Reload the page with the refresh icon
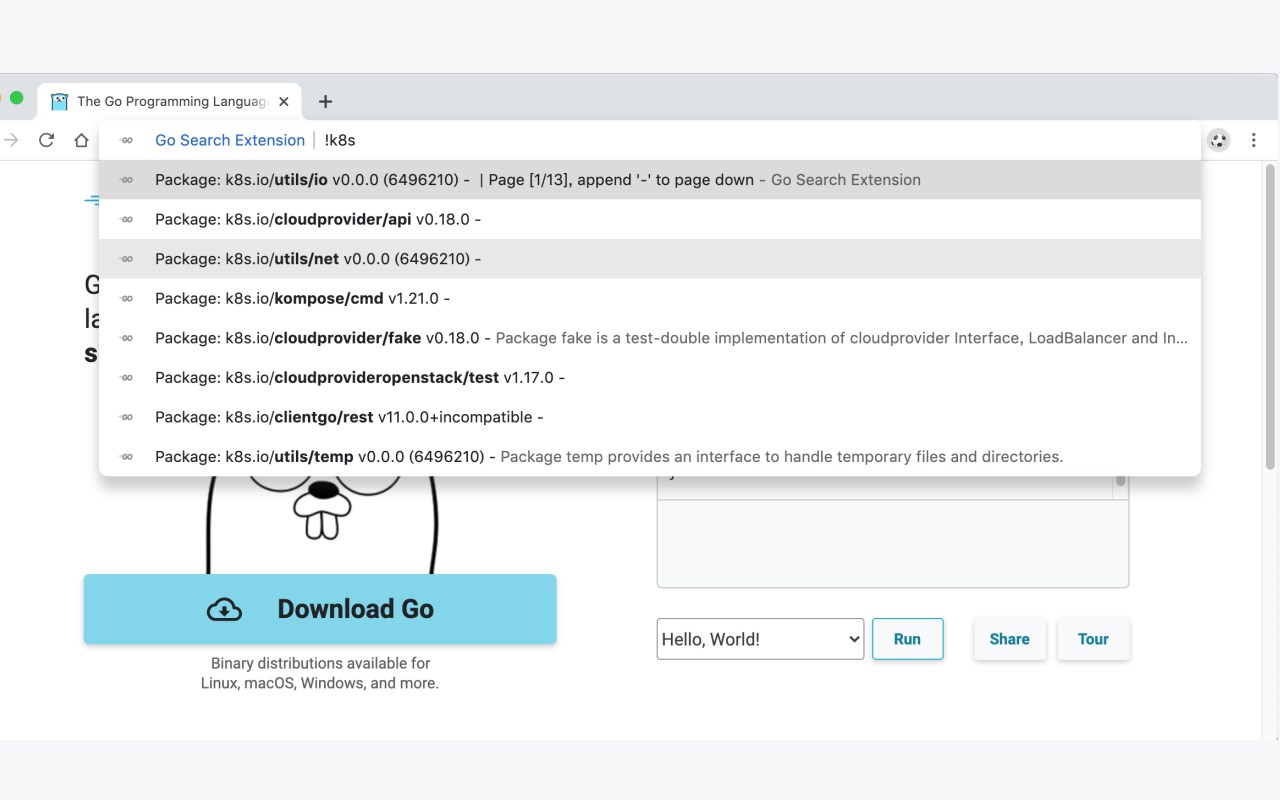This screenshot has width=1280, height=800. [46, 140]
